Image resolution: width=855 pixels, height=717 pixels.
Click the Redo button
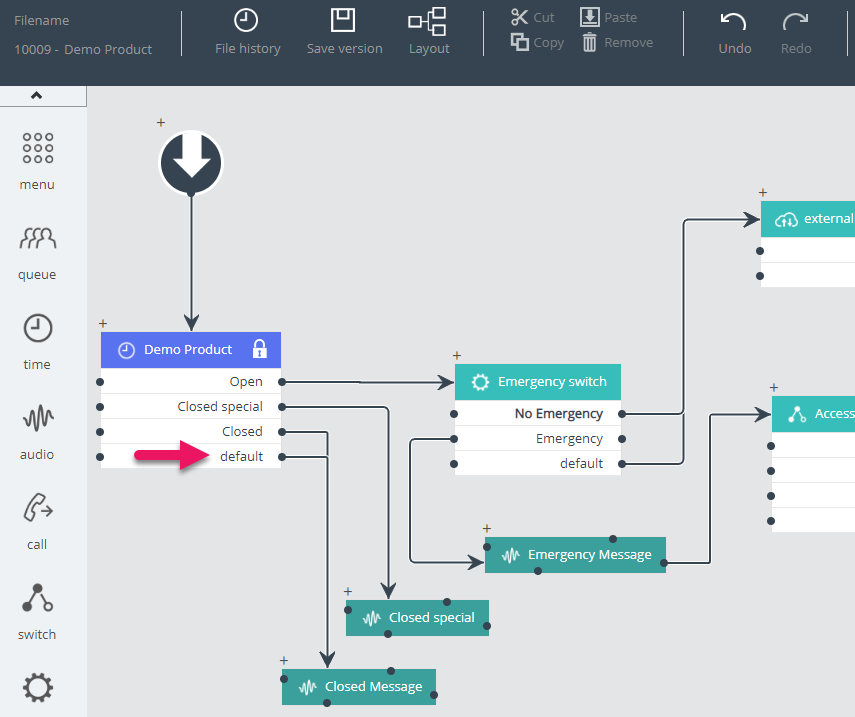(796, 31)
